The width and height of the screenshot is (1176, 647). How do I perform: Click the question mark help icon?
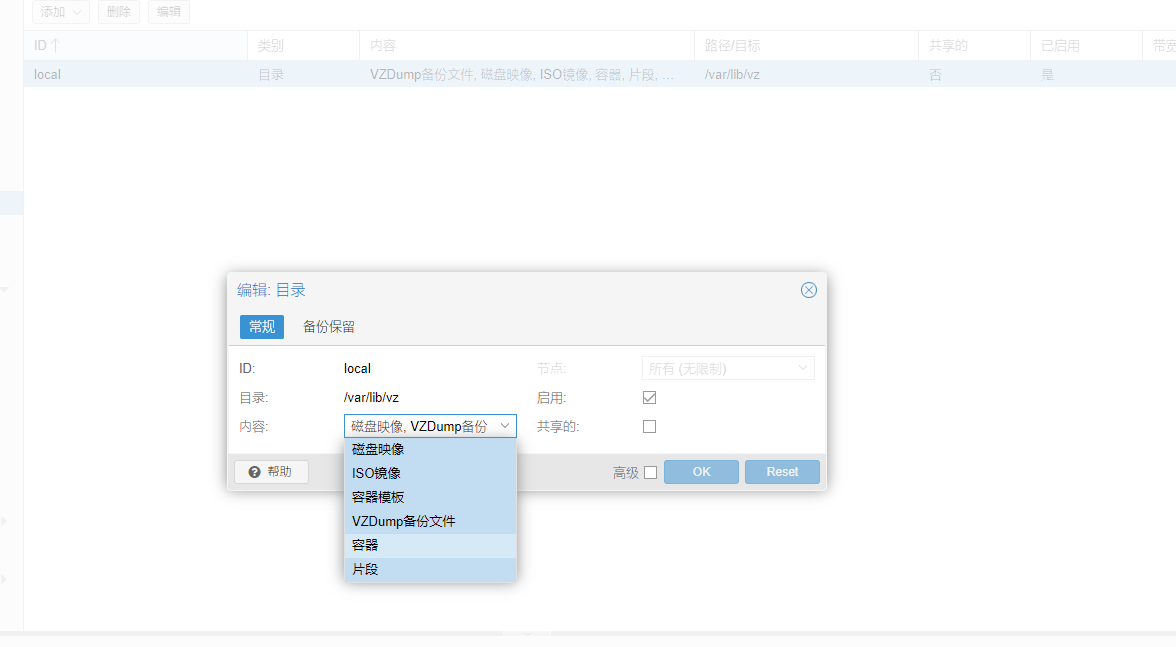[x=255, y=472]
